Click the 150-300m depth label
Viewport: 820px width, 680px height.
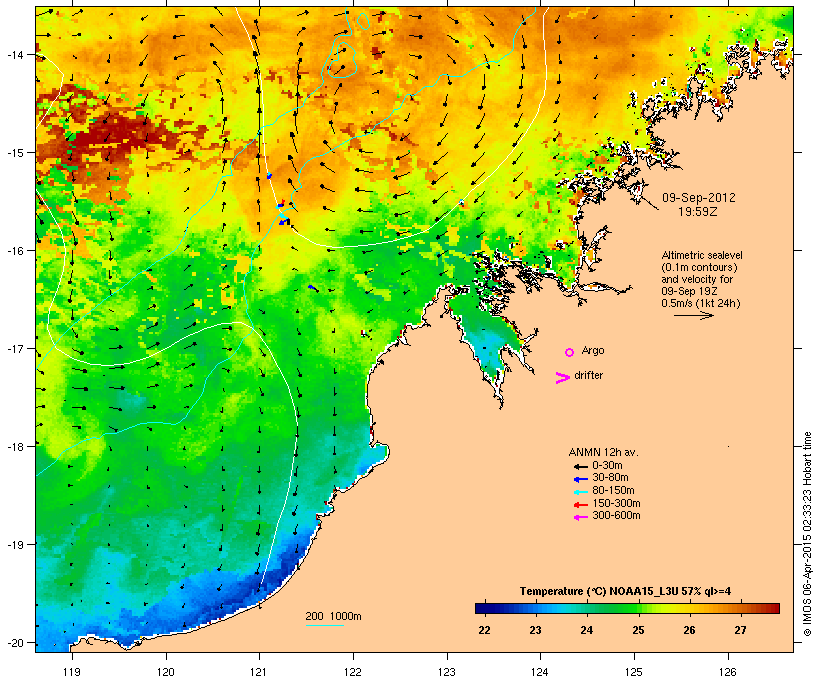616,503
